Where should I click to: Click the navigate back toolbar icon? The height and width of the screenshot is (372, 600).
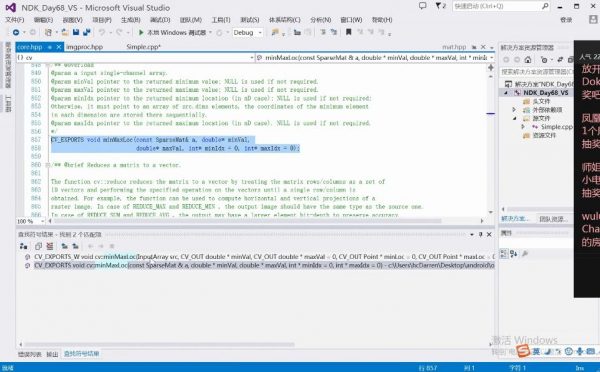[x=16, y=33]
